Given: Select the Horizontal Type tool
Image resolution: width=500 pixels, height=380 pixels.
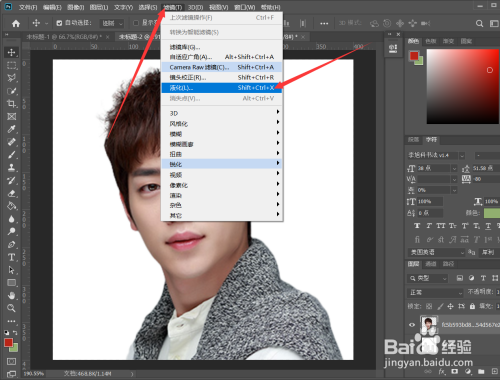Looking at the screenshot, I should coord(11,257).
